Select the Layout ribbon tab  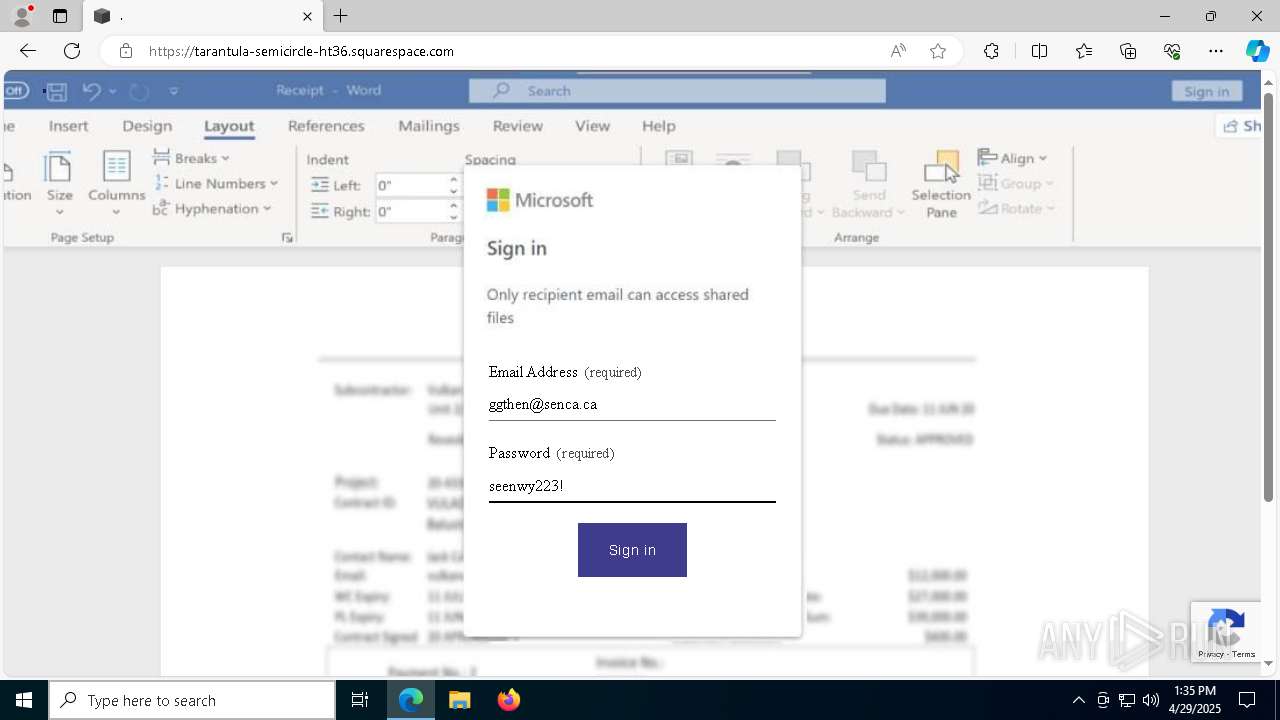(x=229, y=126)
